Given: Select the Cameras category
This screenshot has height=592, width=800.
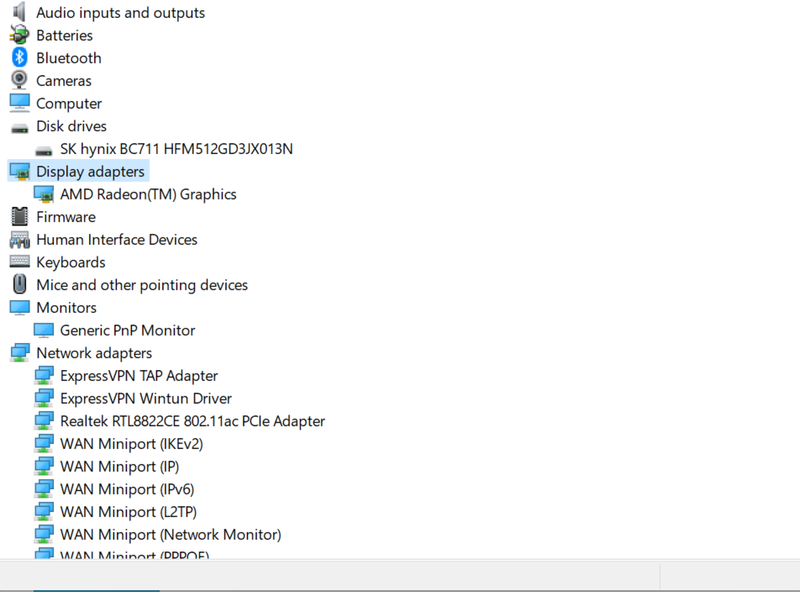Looking at the screenshot, I should (64, 81).
